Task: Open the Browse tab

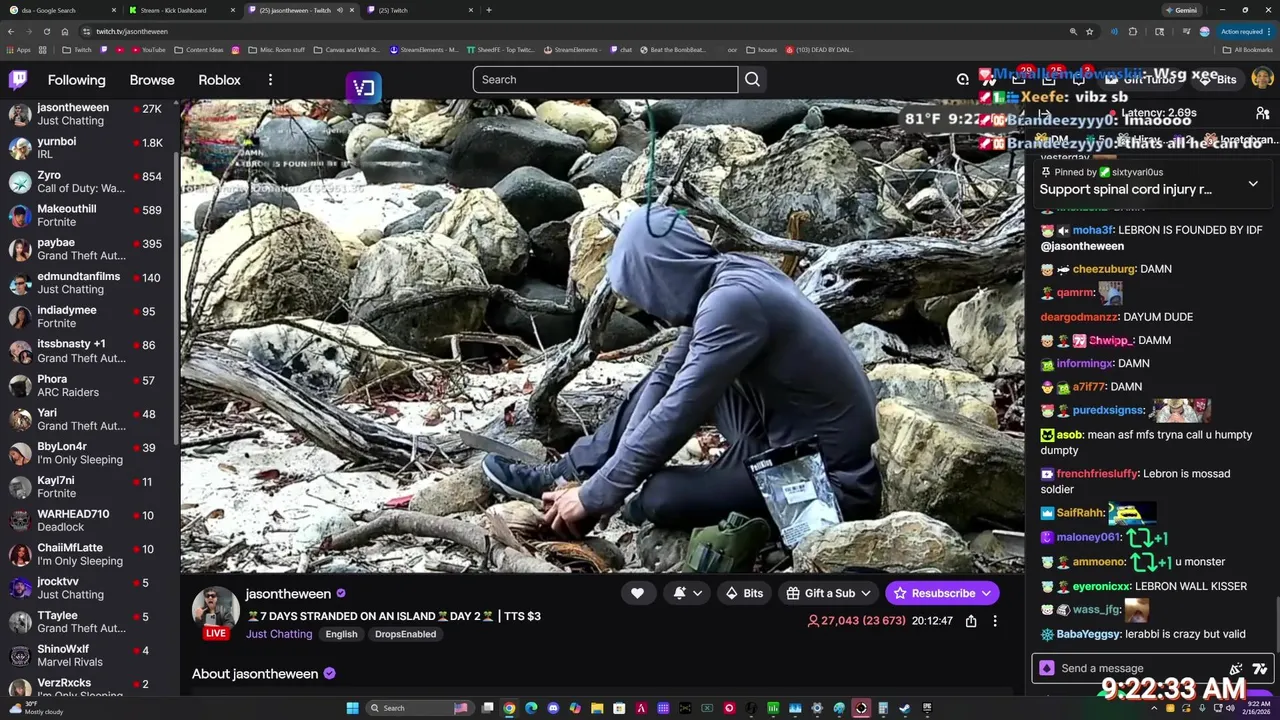Action: pyautogui.click(x=152, y=80)
